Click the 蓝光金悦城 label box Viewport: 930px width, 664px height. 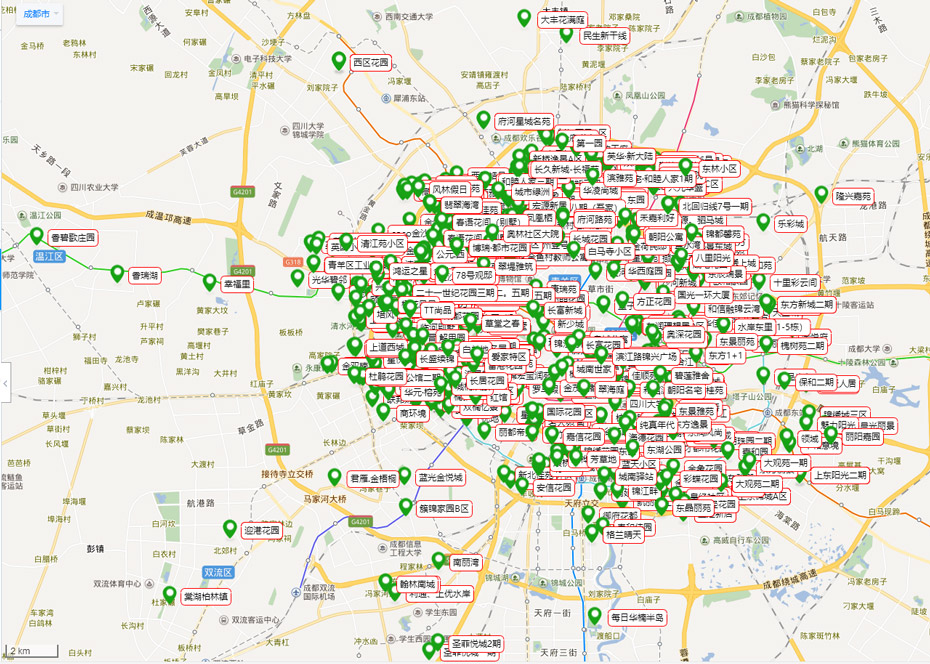pos(440,479)
